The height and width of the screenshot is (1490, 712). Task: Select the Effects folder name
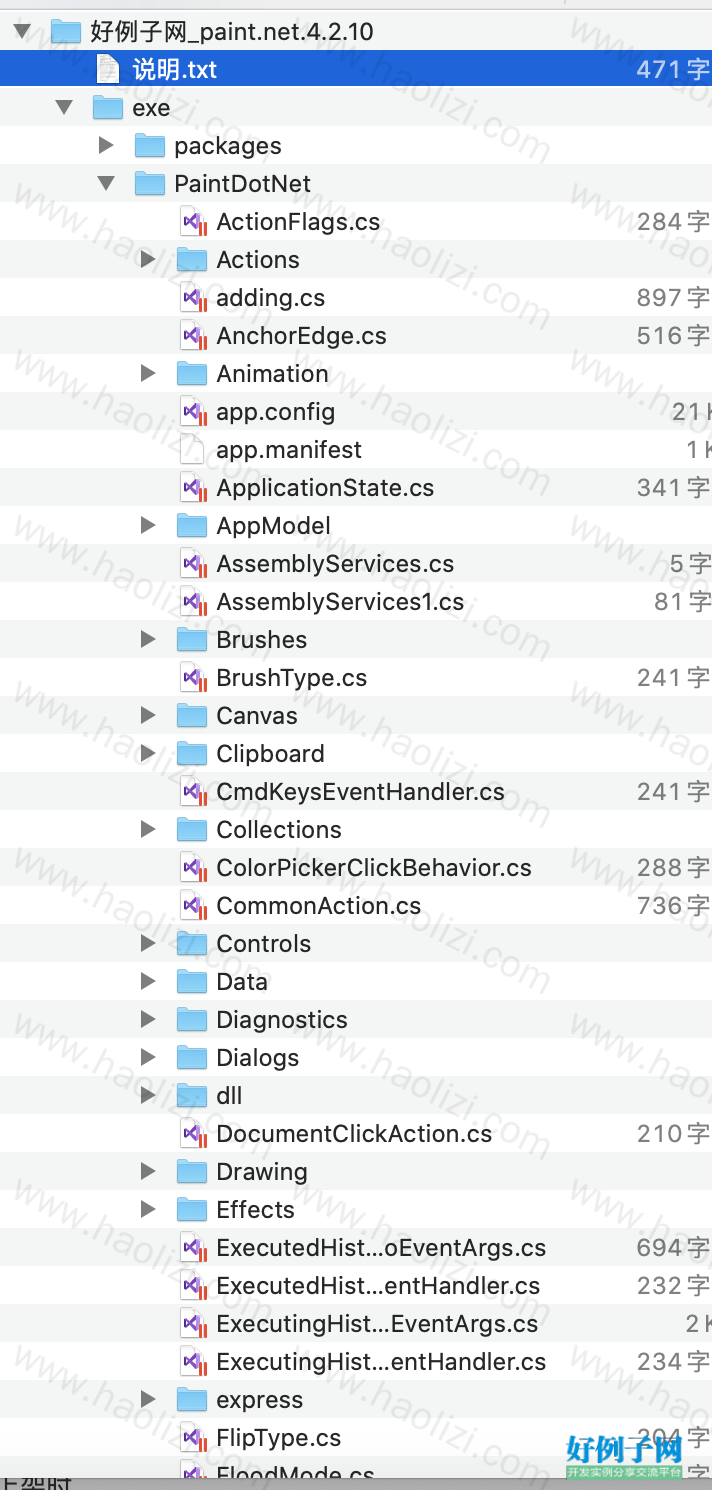point(255,1210)
